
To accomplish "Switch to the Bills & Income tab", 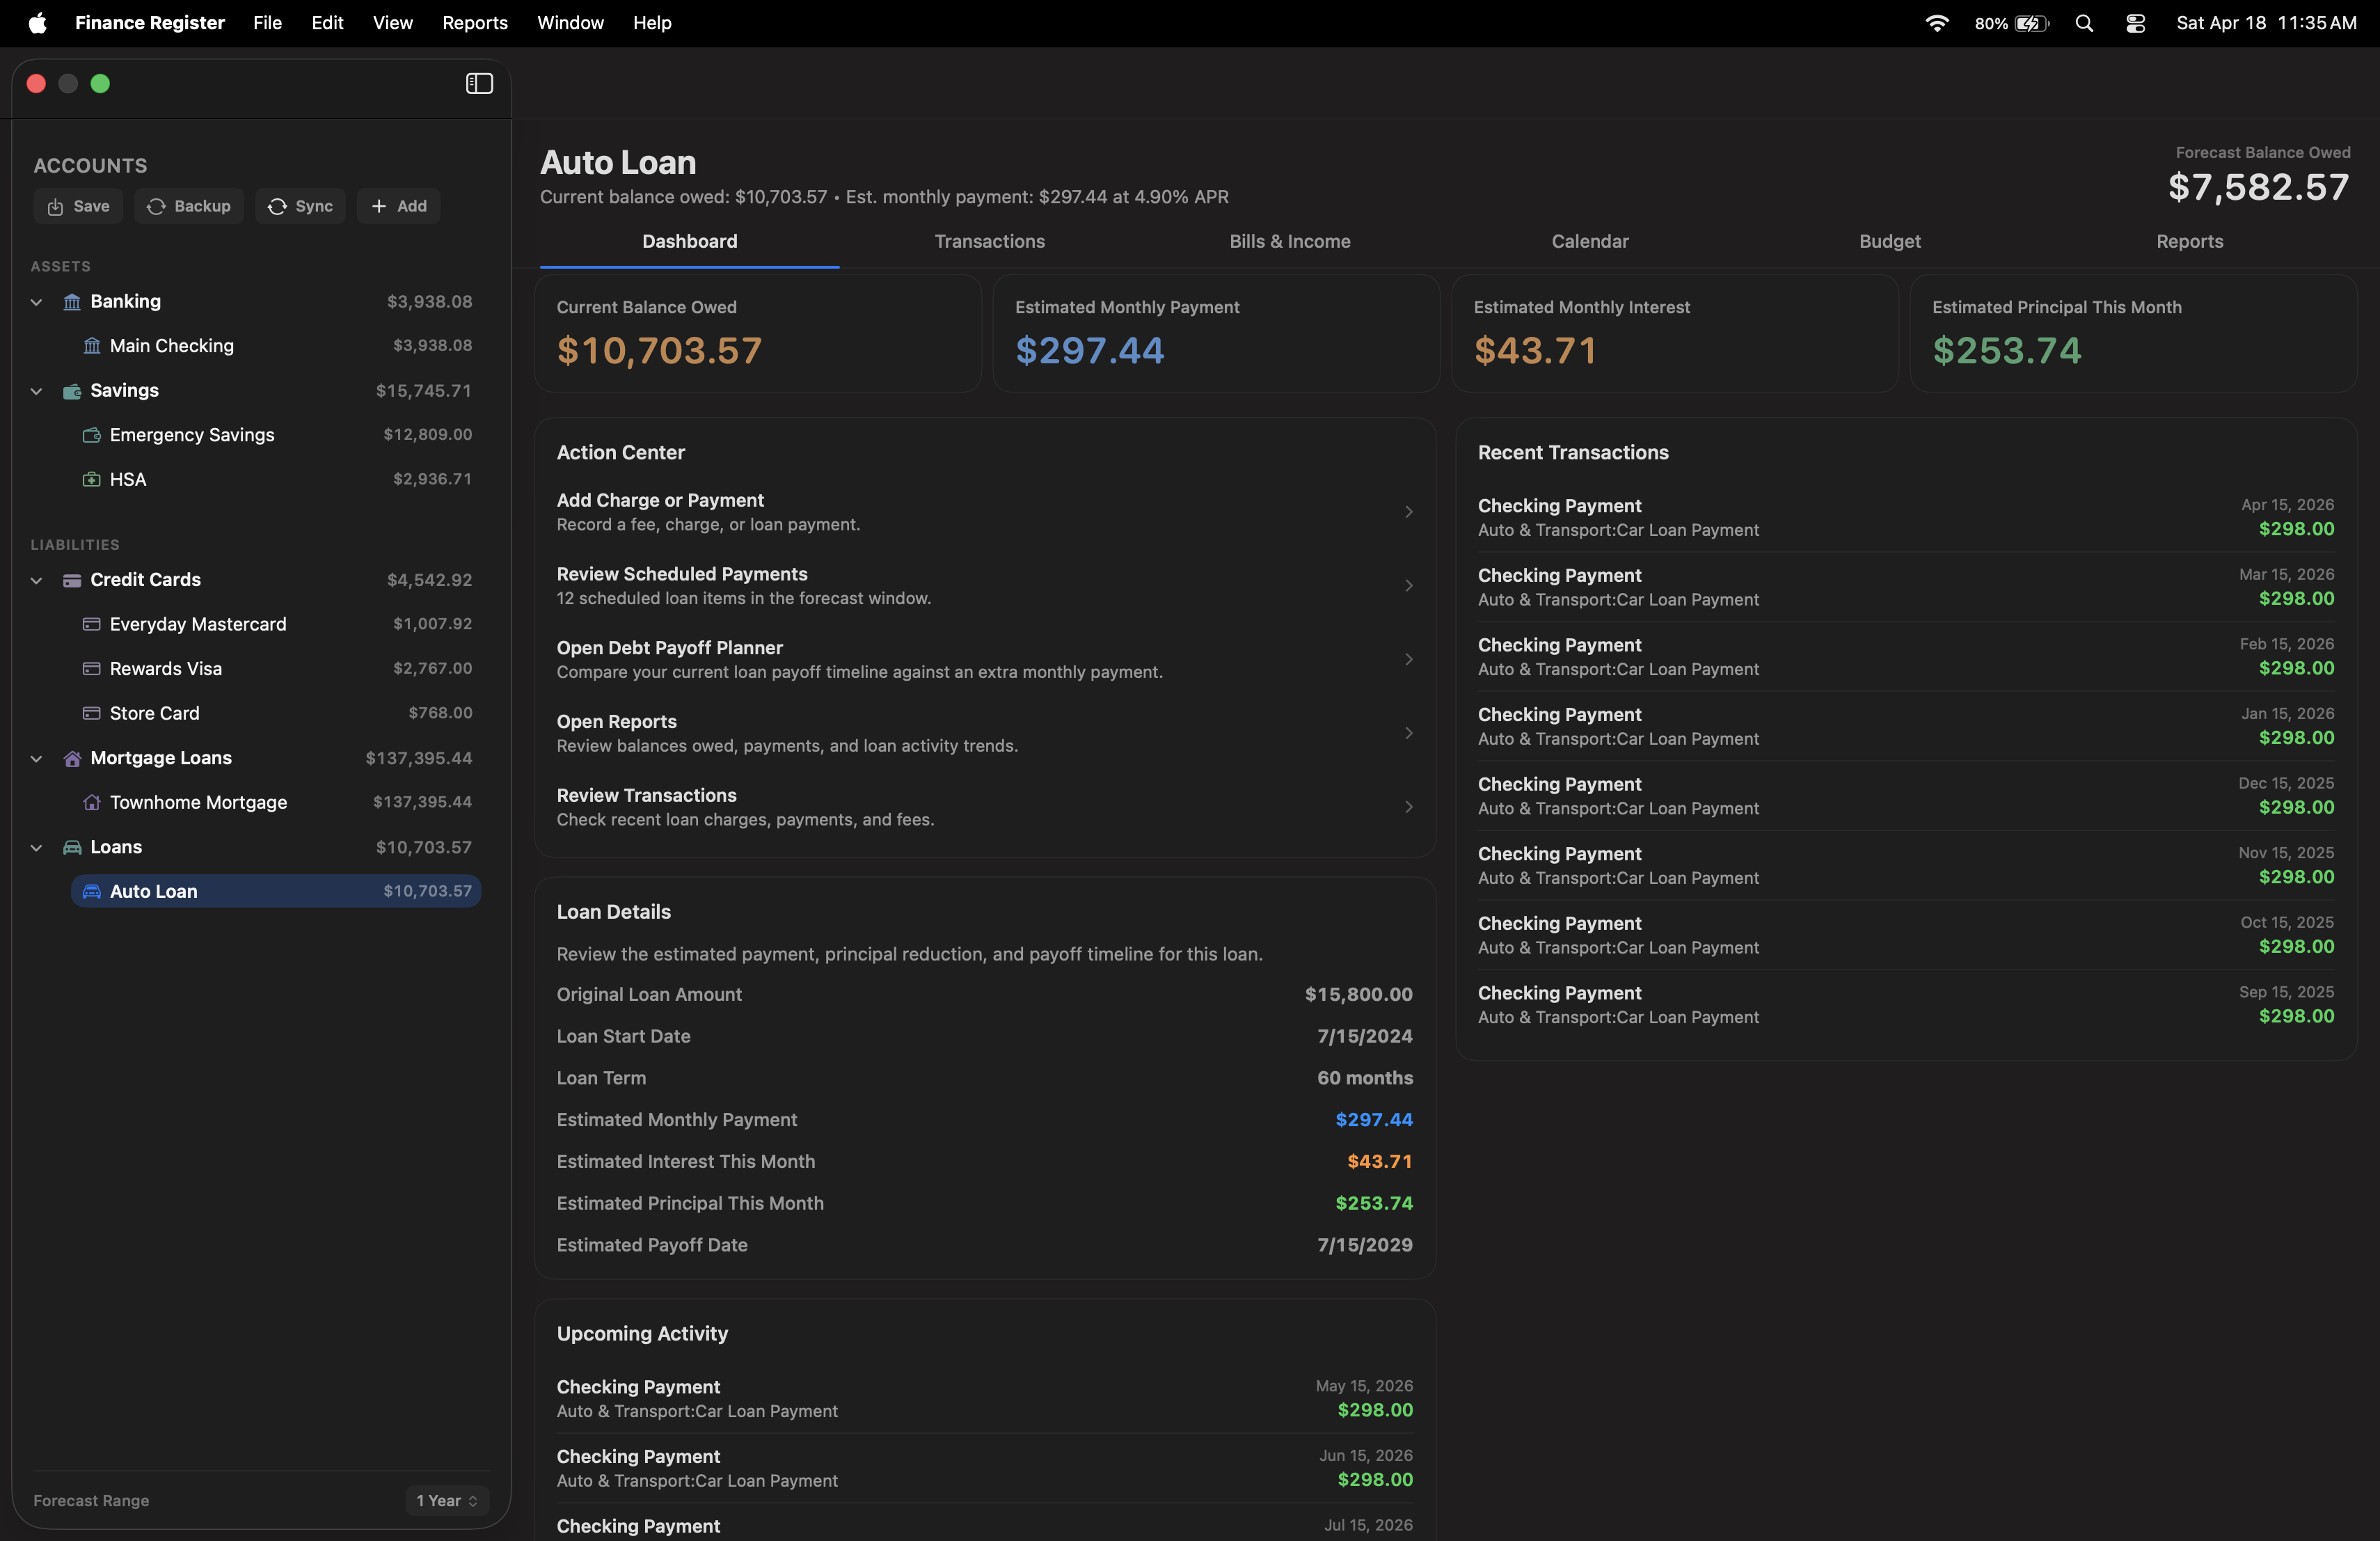I will (x=1289, y=241).
